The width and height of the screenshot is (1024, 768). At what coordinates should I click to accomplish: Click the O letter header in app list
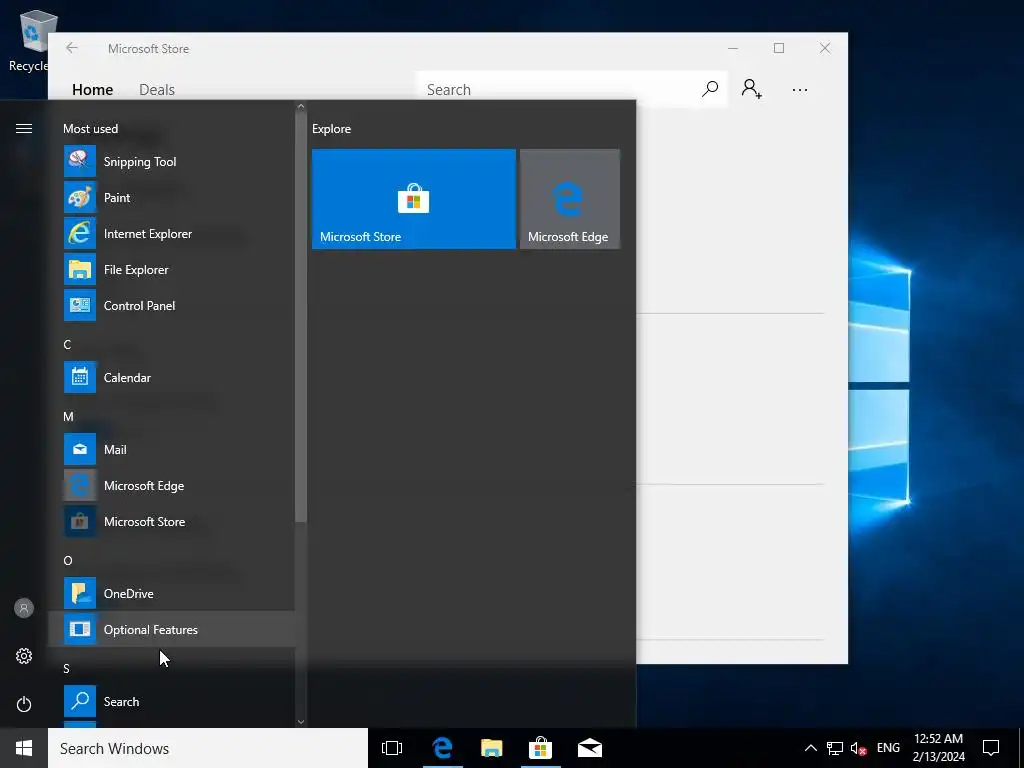coord(68,560)
